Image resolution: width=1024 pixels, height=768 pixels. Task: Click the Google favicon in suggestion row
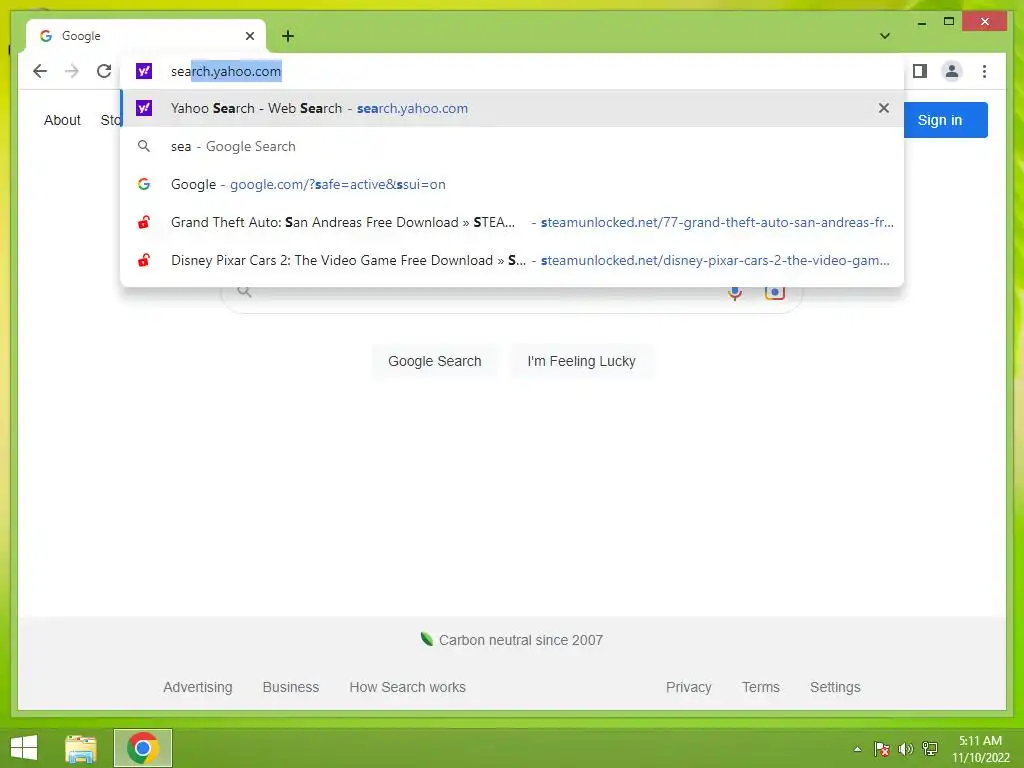pos(144,184)
